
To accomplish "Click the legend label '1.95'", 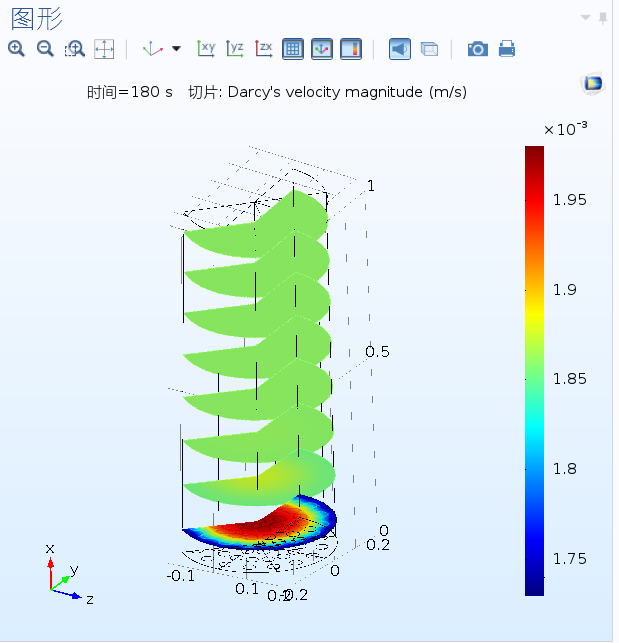I will [x=570, y=200].
